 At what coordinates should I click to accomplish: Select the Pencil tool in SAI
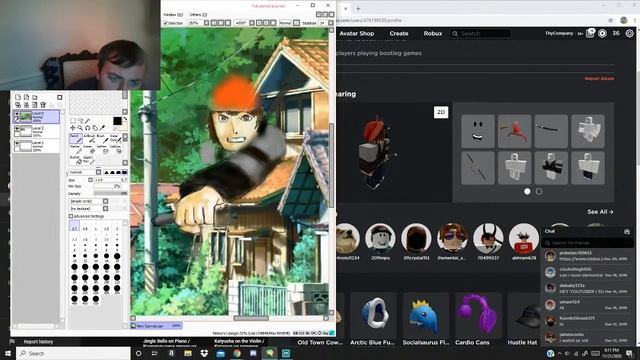tap(76, 139)
